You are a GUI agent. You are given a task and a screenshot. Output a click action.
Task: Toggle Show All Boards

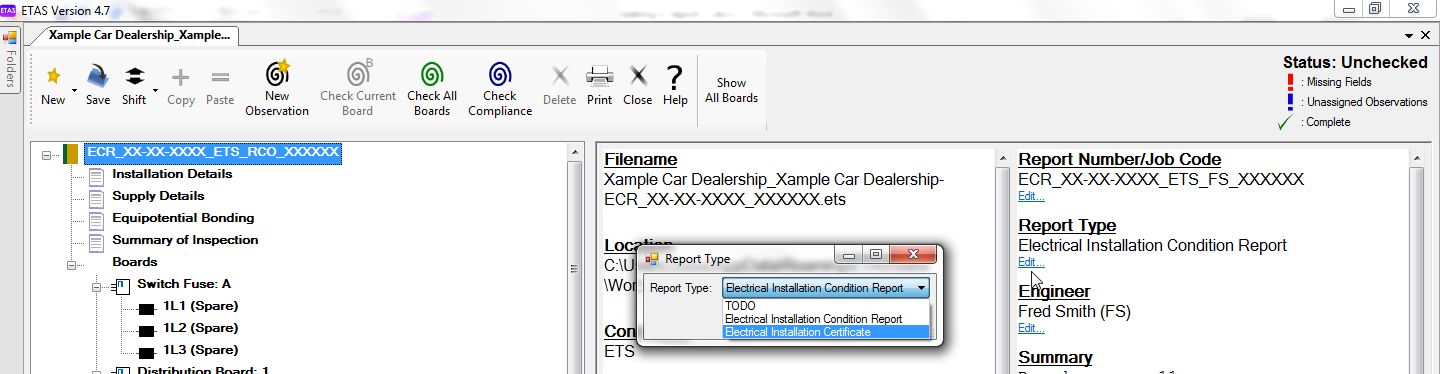click(732, 90)
